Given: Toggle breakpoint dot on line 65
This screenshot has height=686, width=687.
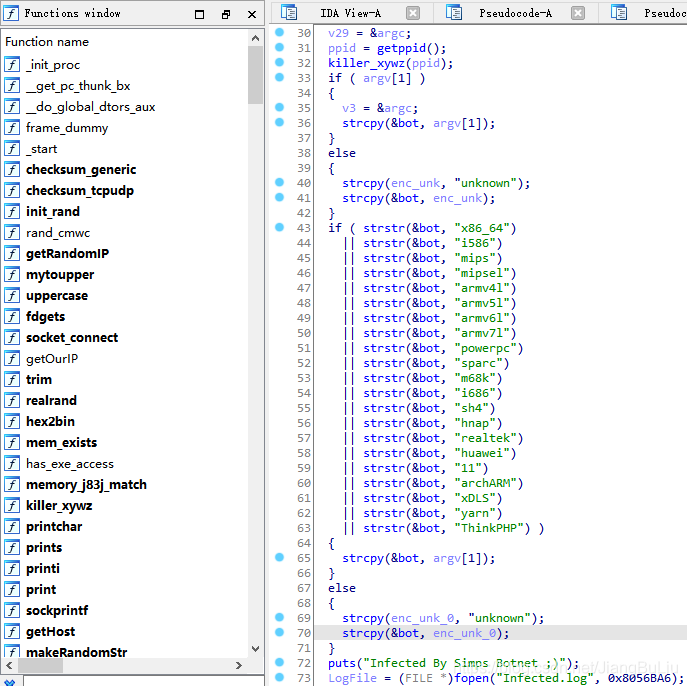Looking at the screenshot, I should (280, 557).
